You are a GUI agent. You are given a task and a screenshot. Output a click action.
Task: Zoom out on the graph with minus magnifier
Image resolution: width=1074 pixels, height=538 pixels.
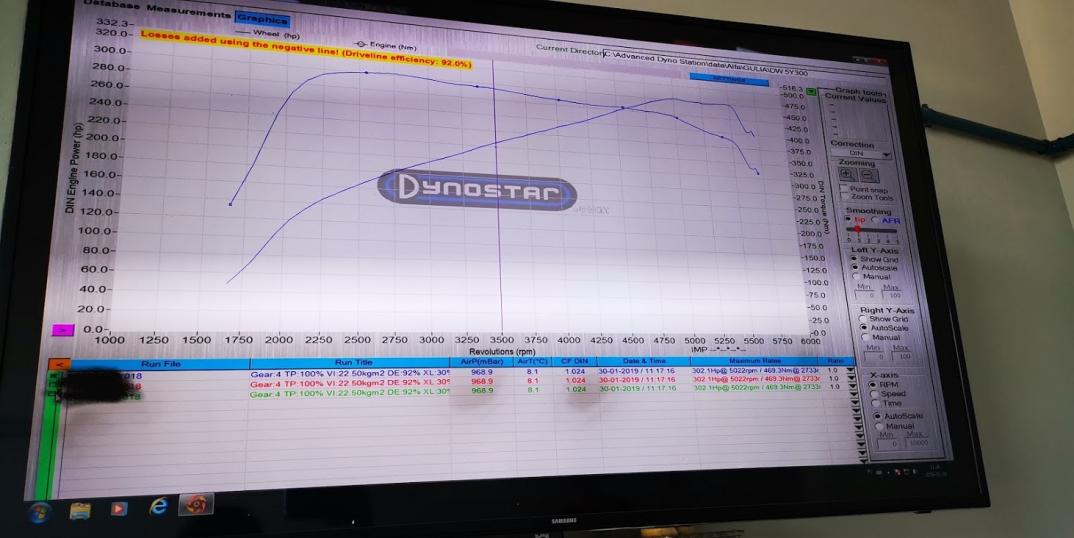(x=869, y=175)
